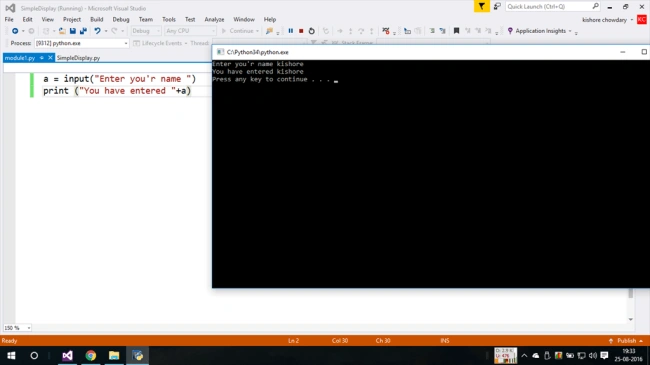The height and width of the screenshot is (365, 650).
Task: Expand the kishore chowdary account dropdown
Action: coord(632,19)
